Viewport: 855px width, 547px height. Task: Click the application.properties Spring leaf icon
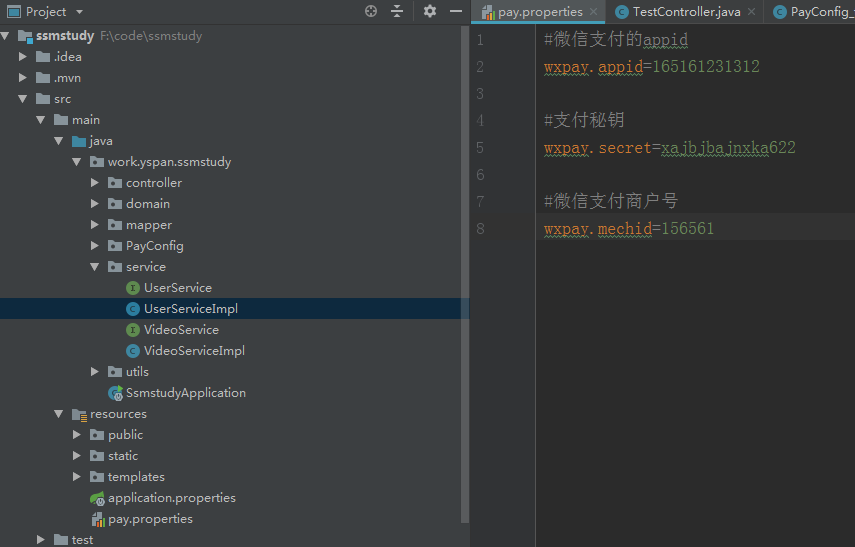pyautogui.click(x=97, y=498)
